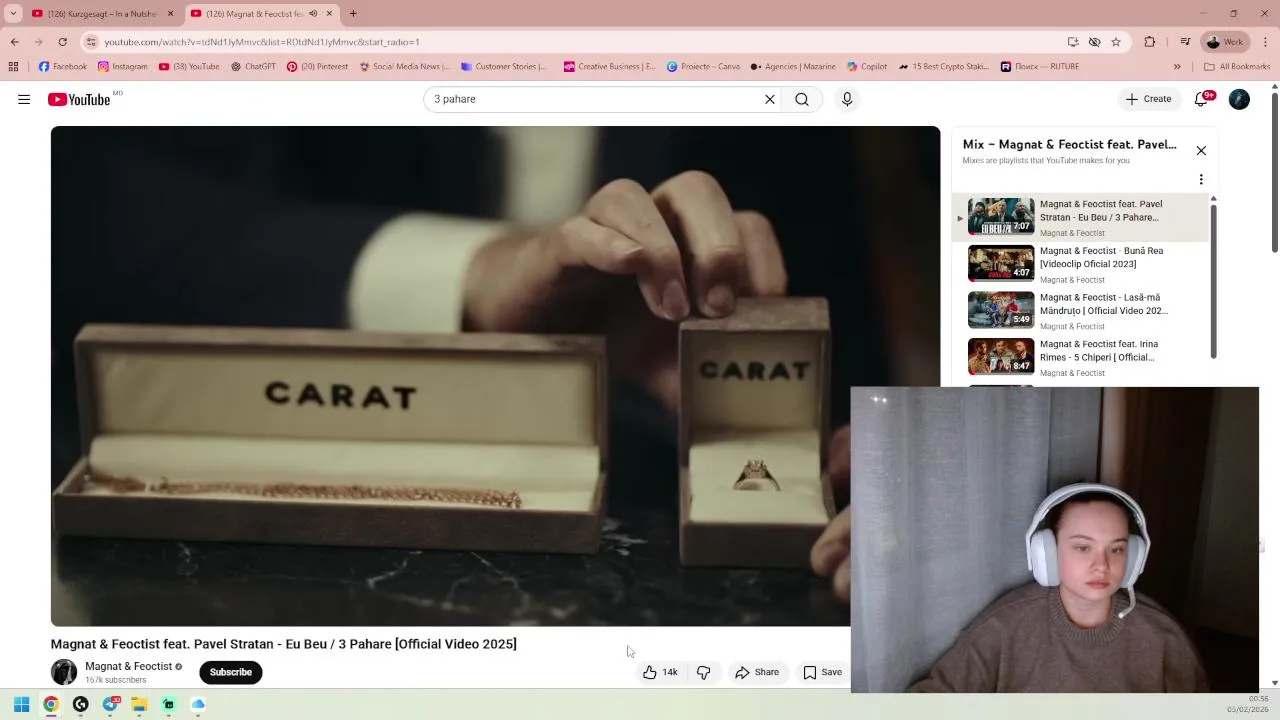Play Bună Rea video in the Mix list

pos(1080,264)
